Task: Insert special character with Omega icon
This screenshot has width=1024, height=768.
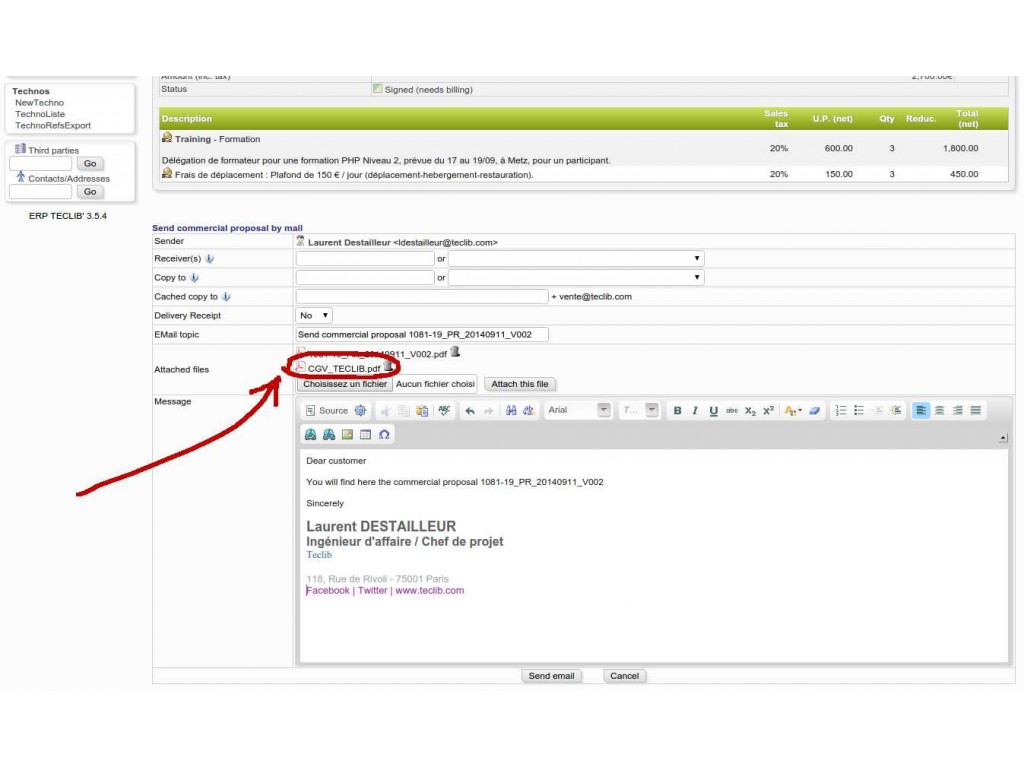Action: [384, 435]
